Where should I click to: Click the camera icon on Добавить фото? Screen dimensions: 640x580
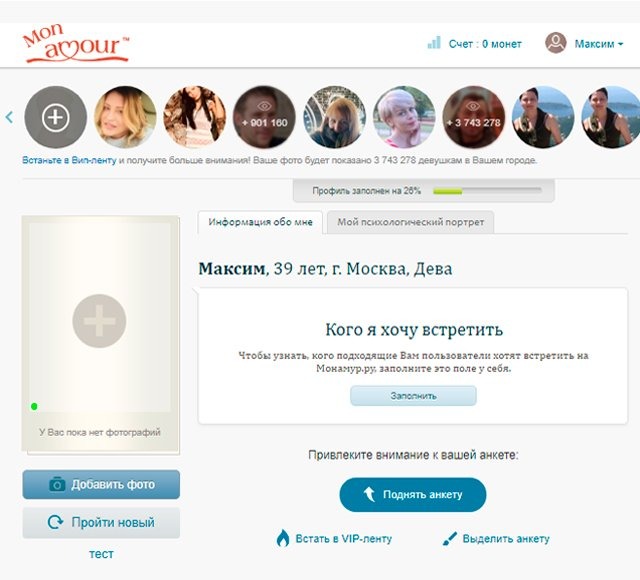coord(57,484)
